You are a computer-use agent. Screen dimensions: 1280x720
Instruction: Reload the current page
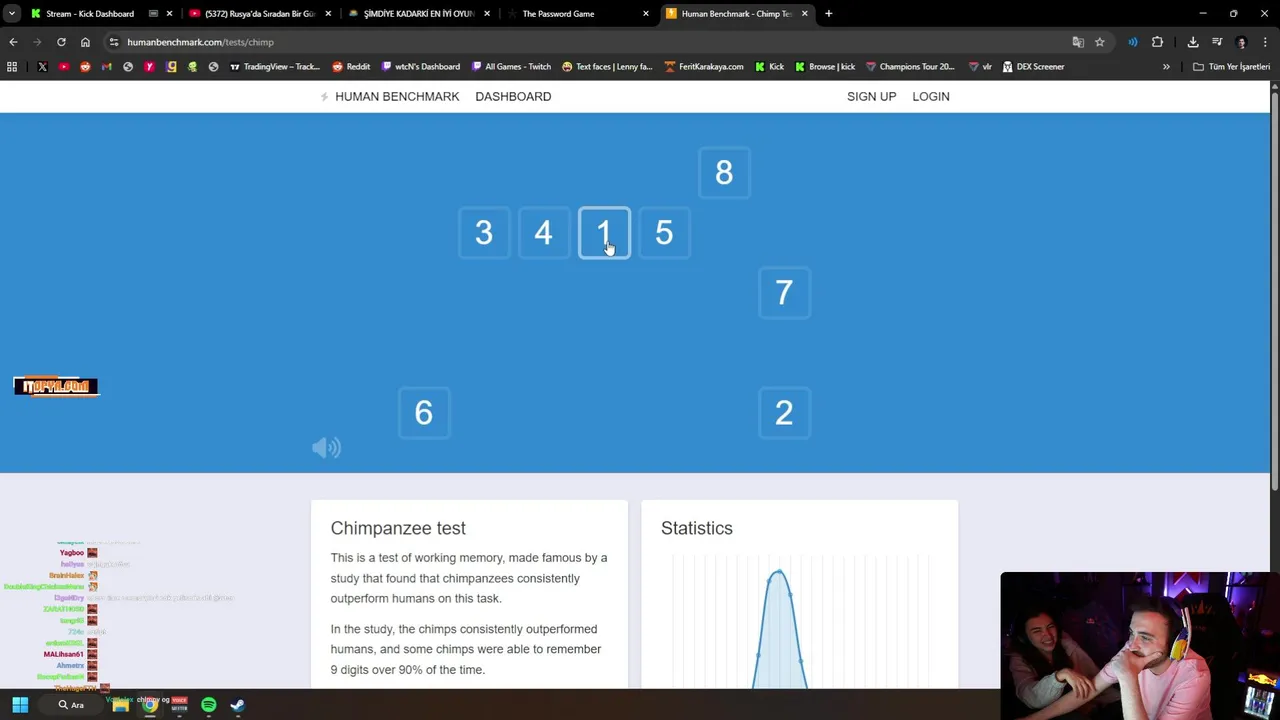coord(61,42)
